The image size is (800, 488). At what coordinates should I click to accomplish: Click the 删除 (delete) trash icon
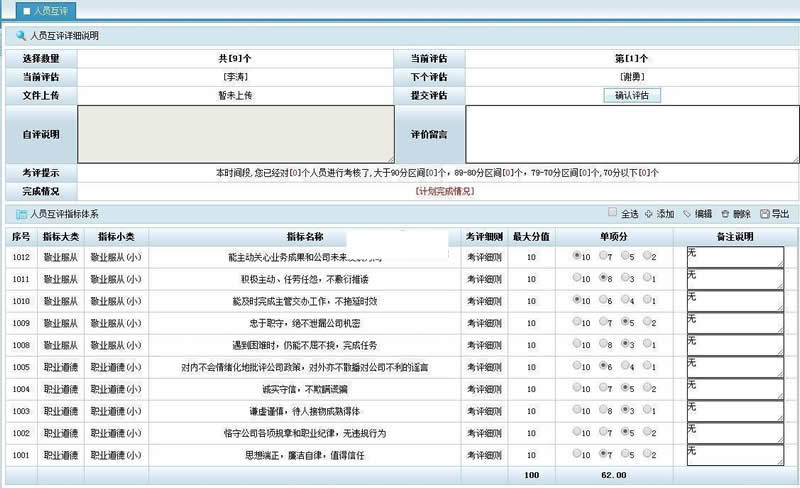725,214
